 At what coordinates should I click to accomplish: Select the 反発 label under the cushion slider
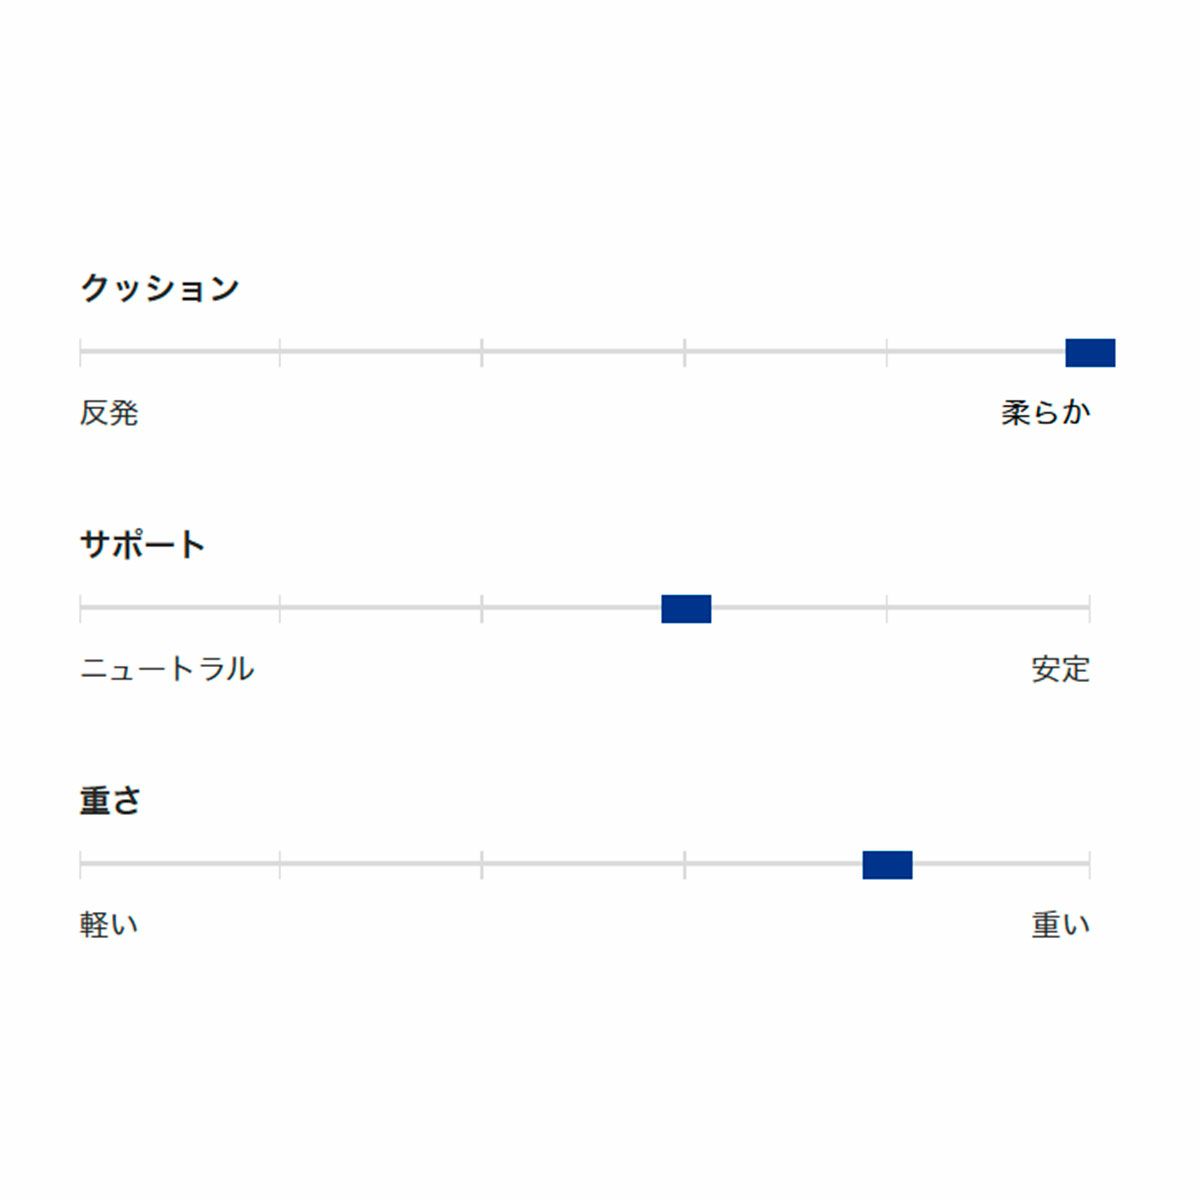click(109, 412)
